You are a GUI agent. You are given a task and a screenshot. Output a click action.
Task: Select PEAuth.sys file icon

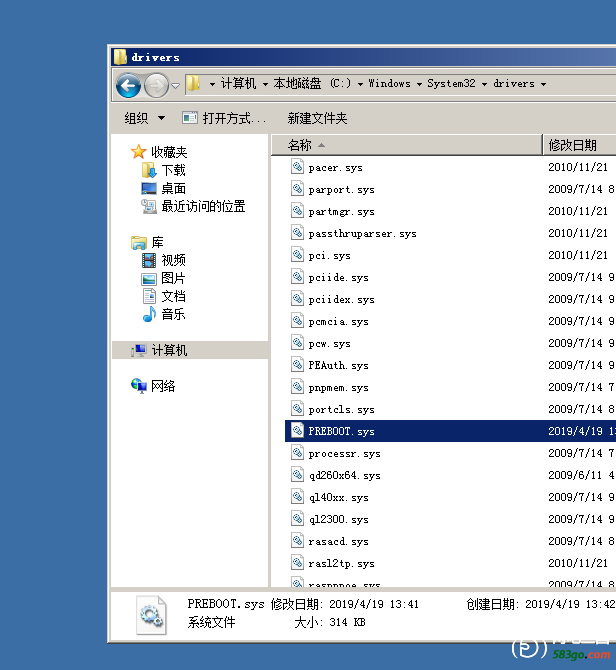(x=297, y=364)
